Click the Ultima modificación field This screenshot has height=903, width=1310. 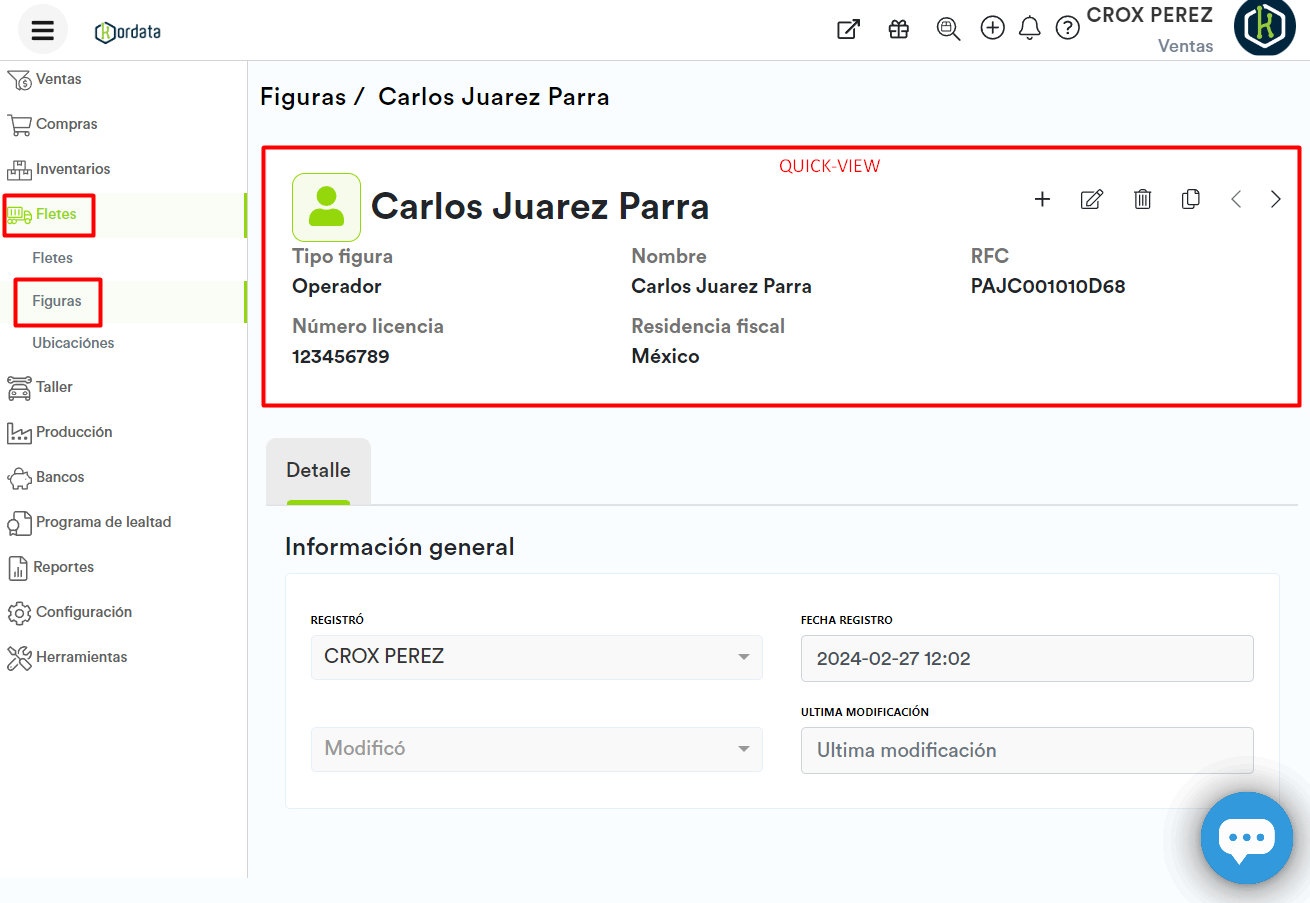tap(1026, 750)
